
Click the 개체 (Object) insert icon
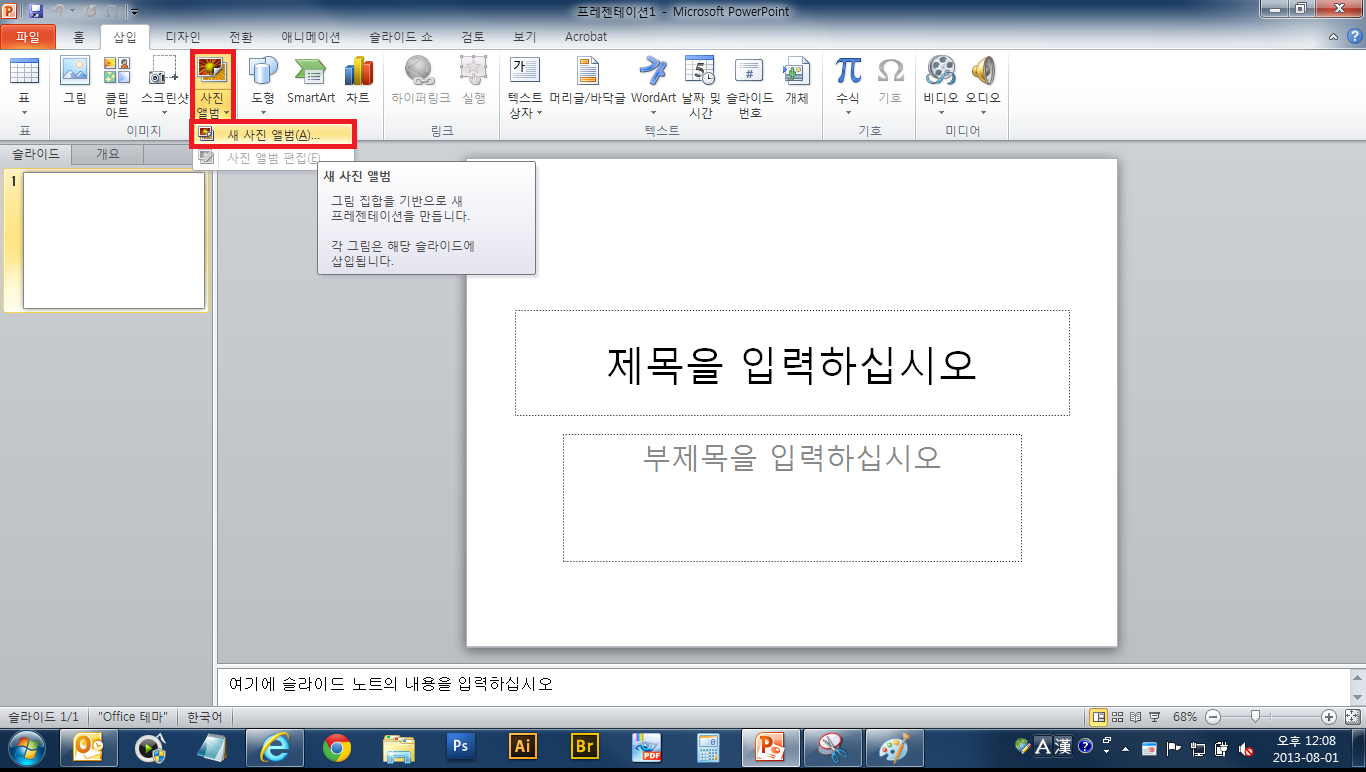[796, 80]
